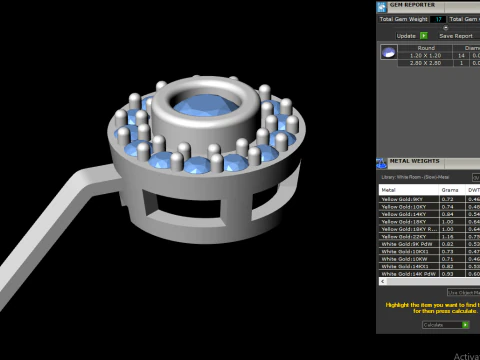Select the 1.20 X 1.20 gem row
The image size is (480, 360).
[x=425, y=56]
